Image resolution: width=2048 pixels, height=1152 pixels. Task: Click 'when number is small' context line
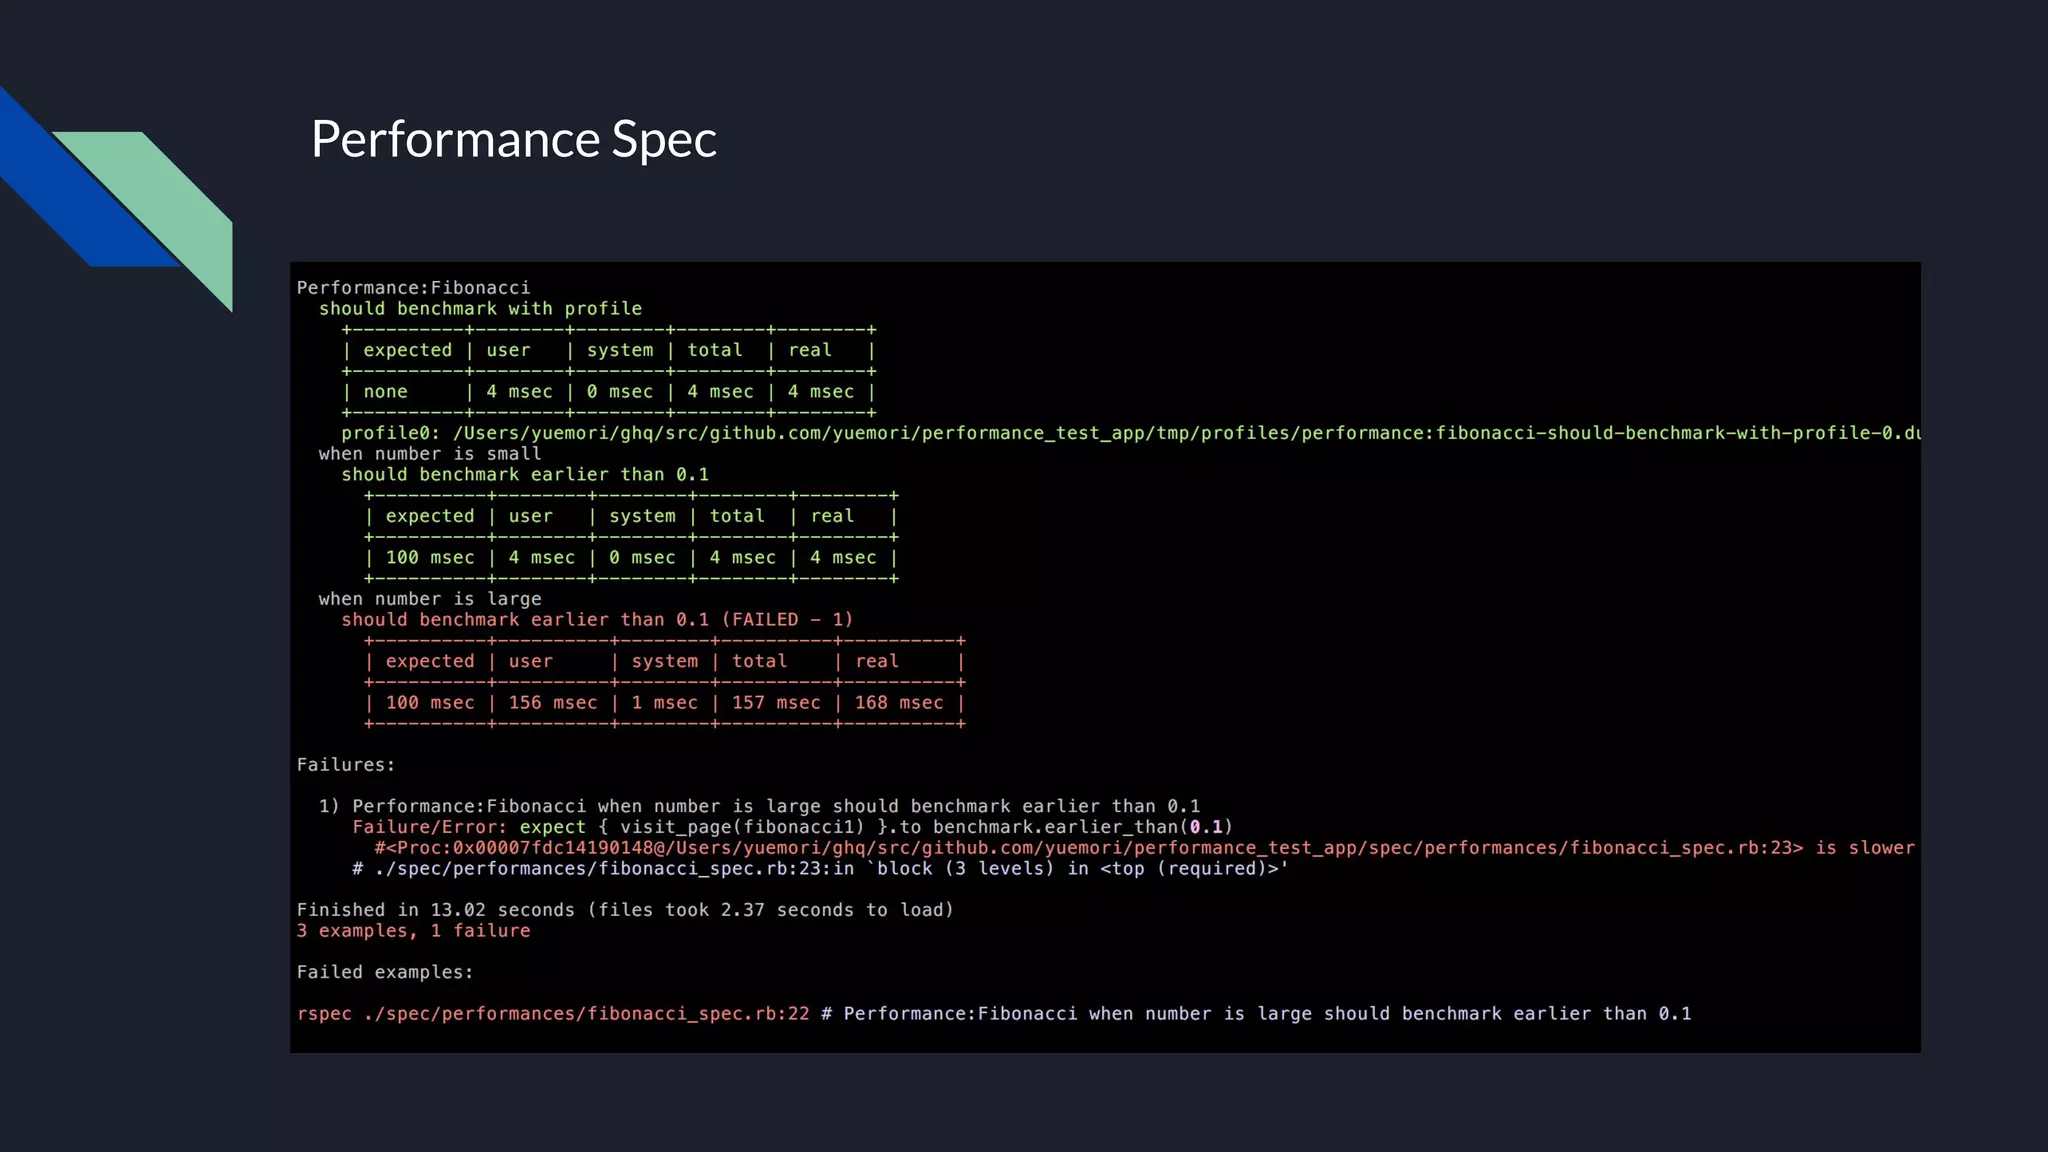430,454
